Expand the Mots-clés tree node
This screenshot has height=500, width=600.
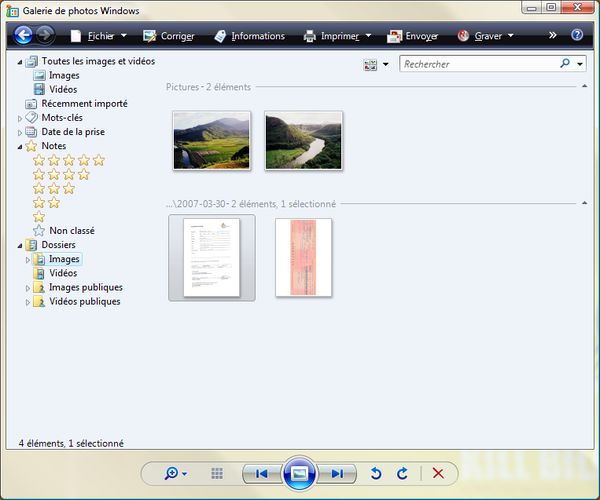[x=20, y=118]
